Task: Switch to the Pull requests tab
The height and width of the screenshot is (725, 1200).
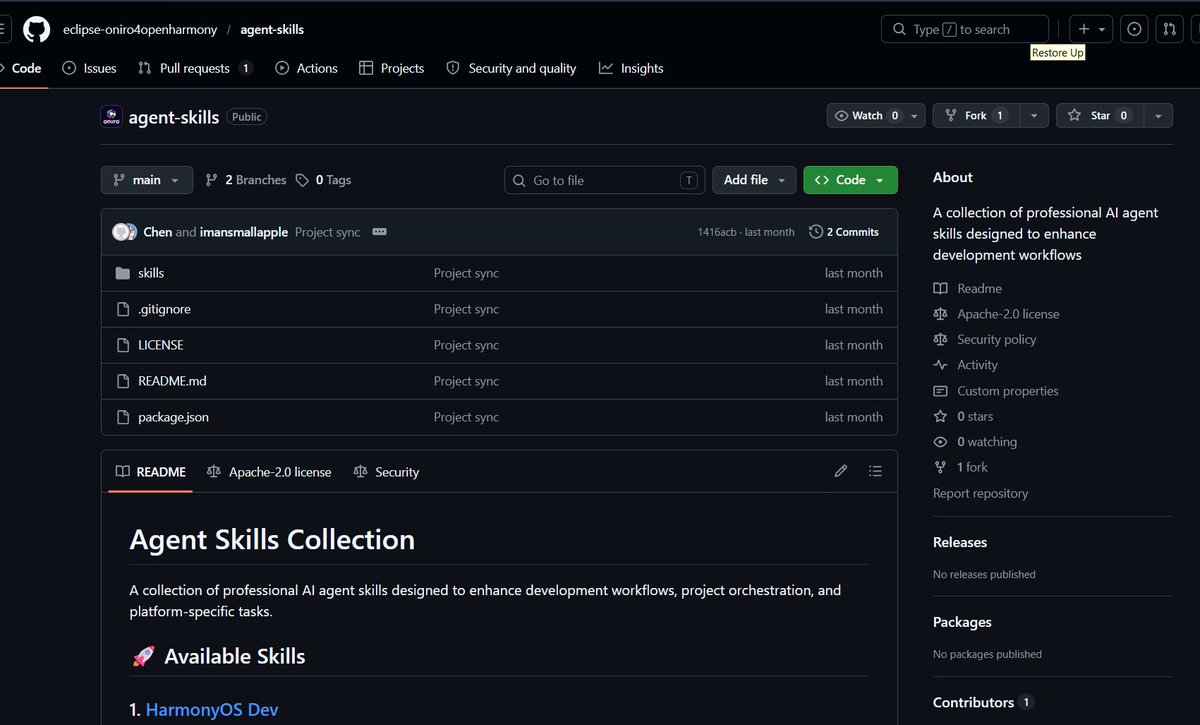Action: pyautogui.click(x=195, y=68)
